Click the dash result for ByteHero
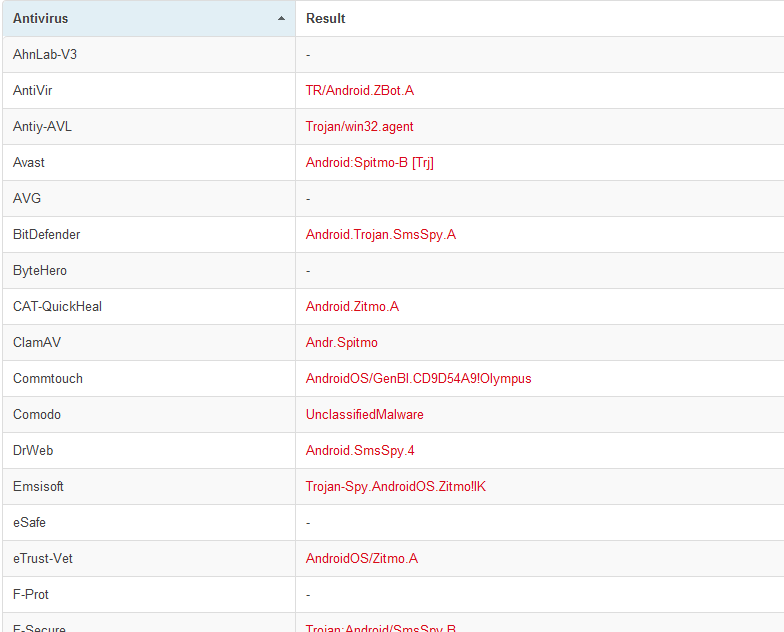Viewport: 784px width, 632px height. pyautogui.click(x=308, y=271)
